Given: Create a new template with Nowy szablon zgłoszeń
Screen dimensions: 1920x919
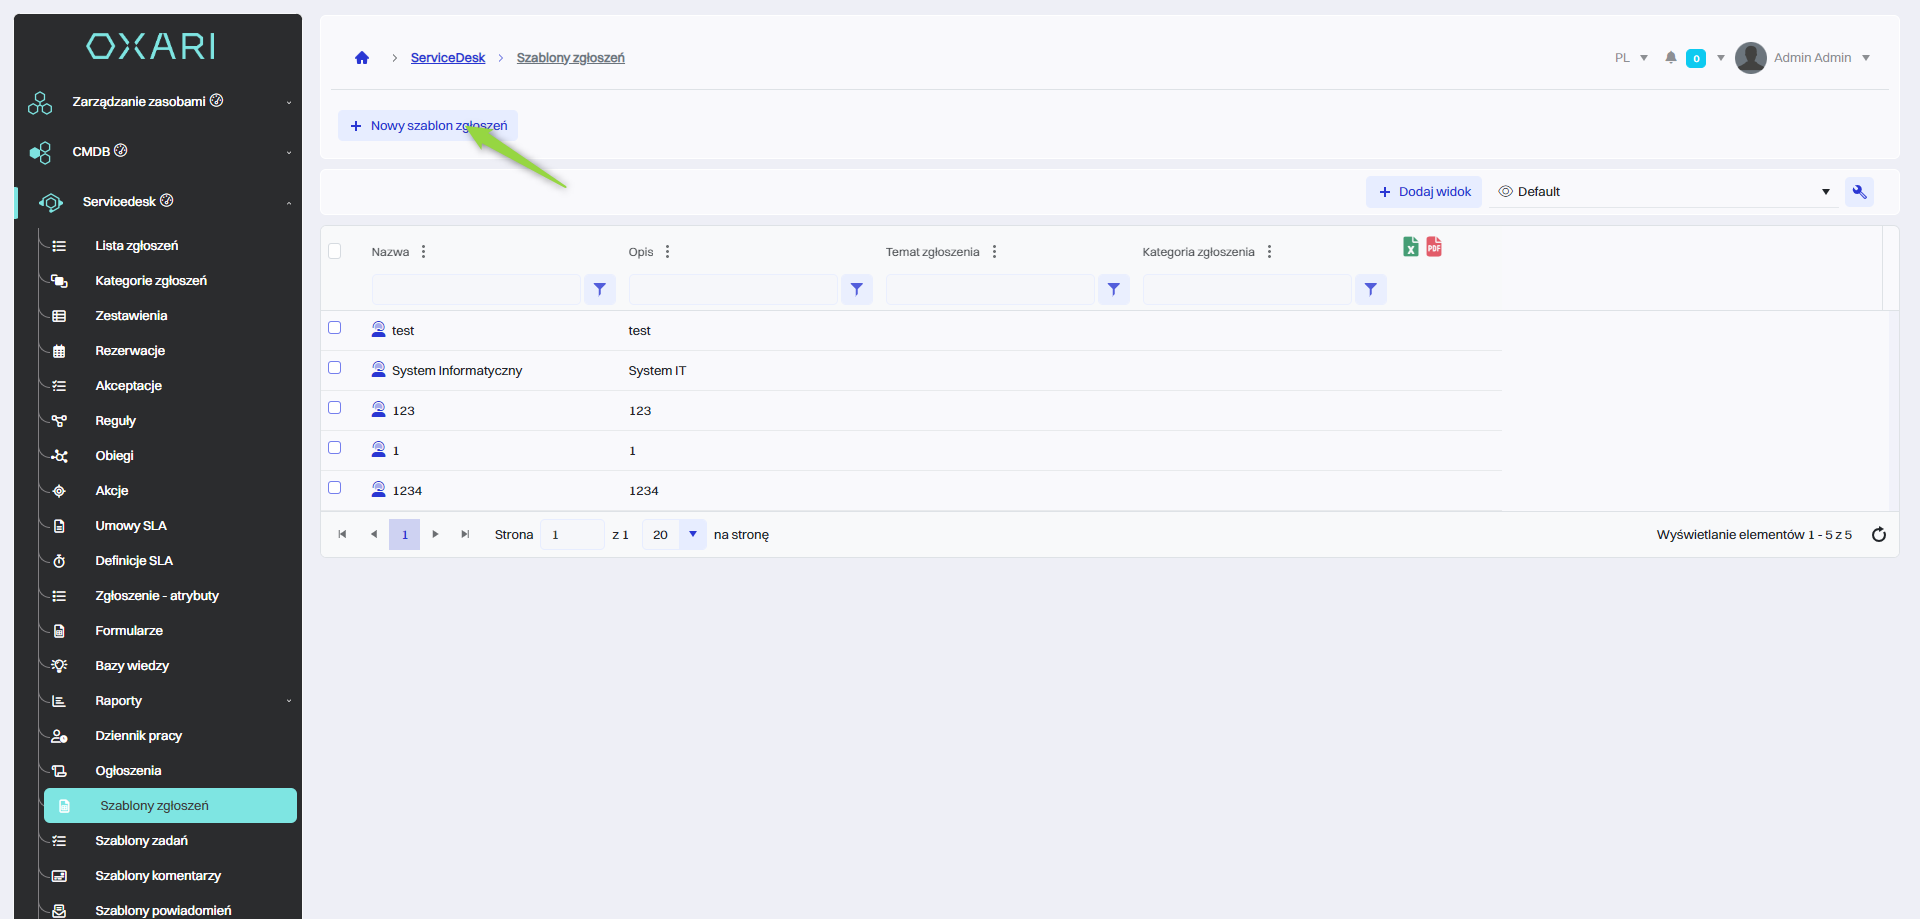Looking at the screenshot, I should (x=428, y=126).
